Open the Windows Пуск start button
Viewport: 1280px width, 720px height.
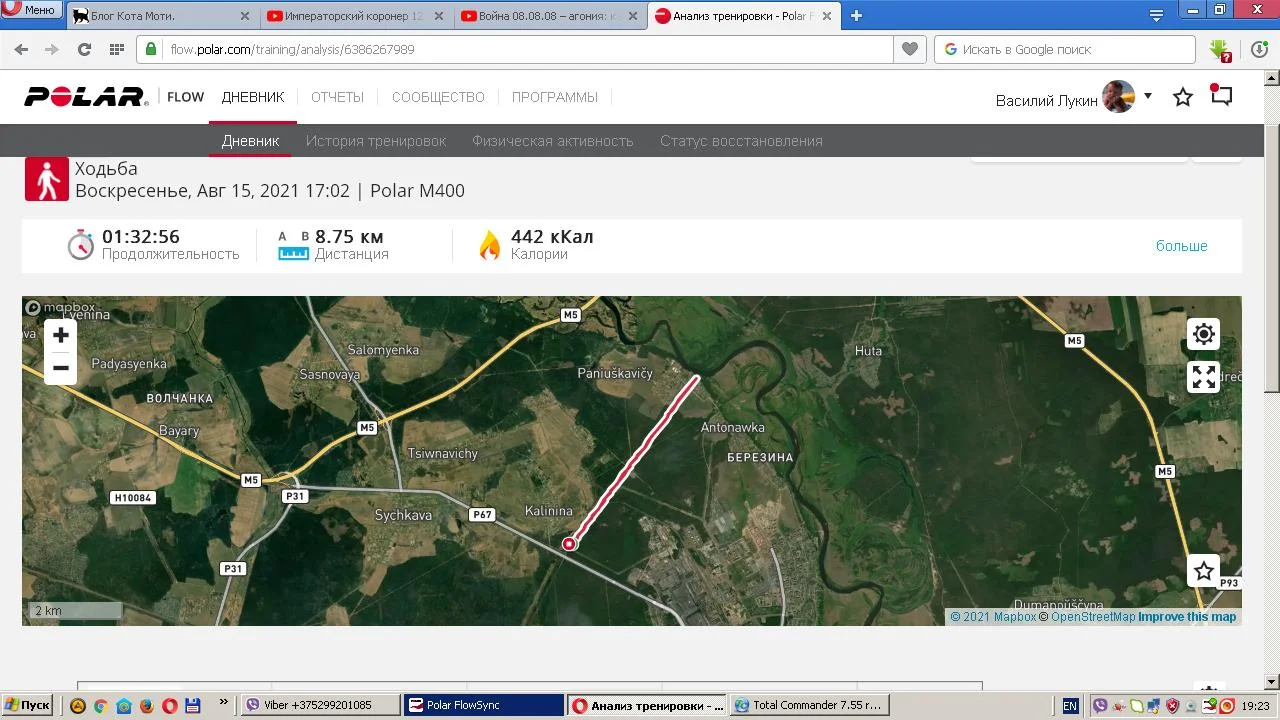point(27,705)
